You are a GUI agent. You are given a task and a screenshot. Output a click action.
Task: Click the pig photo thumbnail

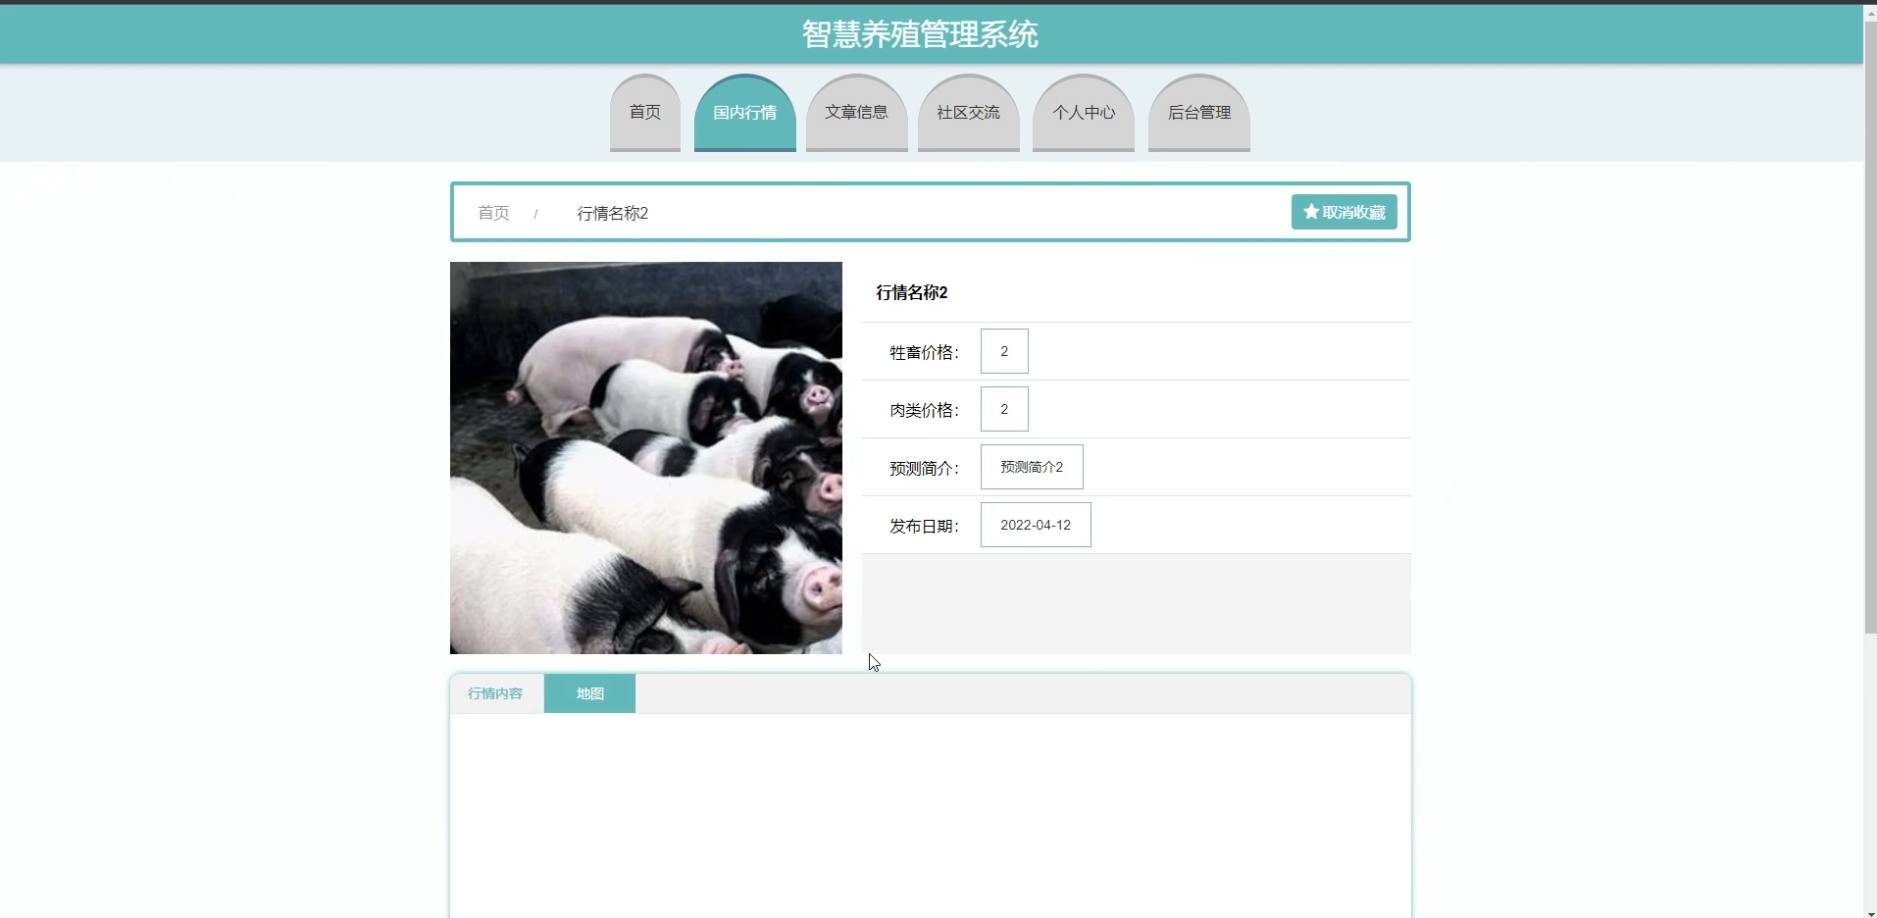point(646,458)
